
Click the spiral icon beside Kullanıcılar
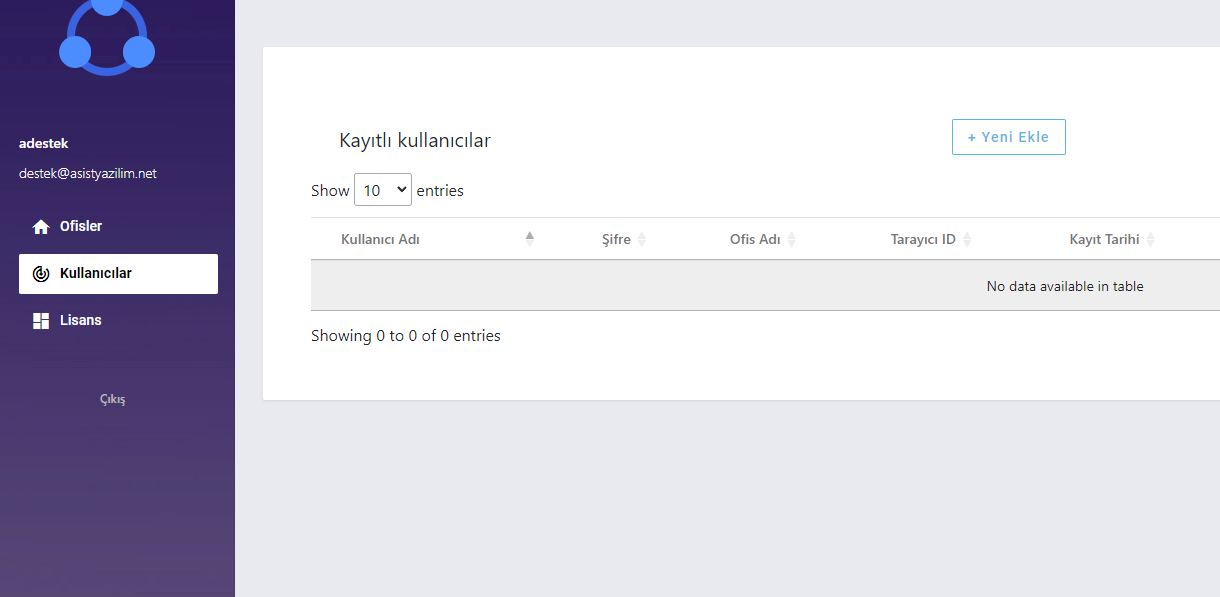(41, 274)
